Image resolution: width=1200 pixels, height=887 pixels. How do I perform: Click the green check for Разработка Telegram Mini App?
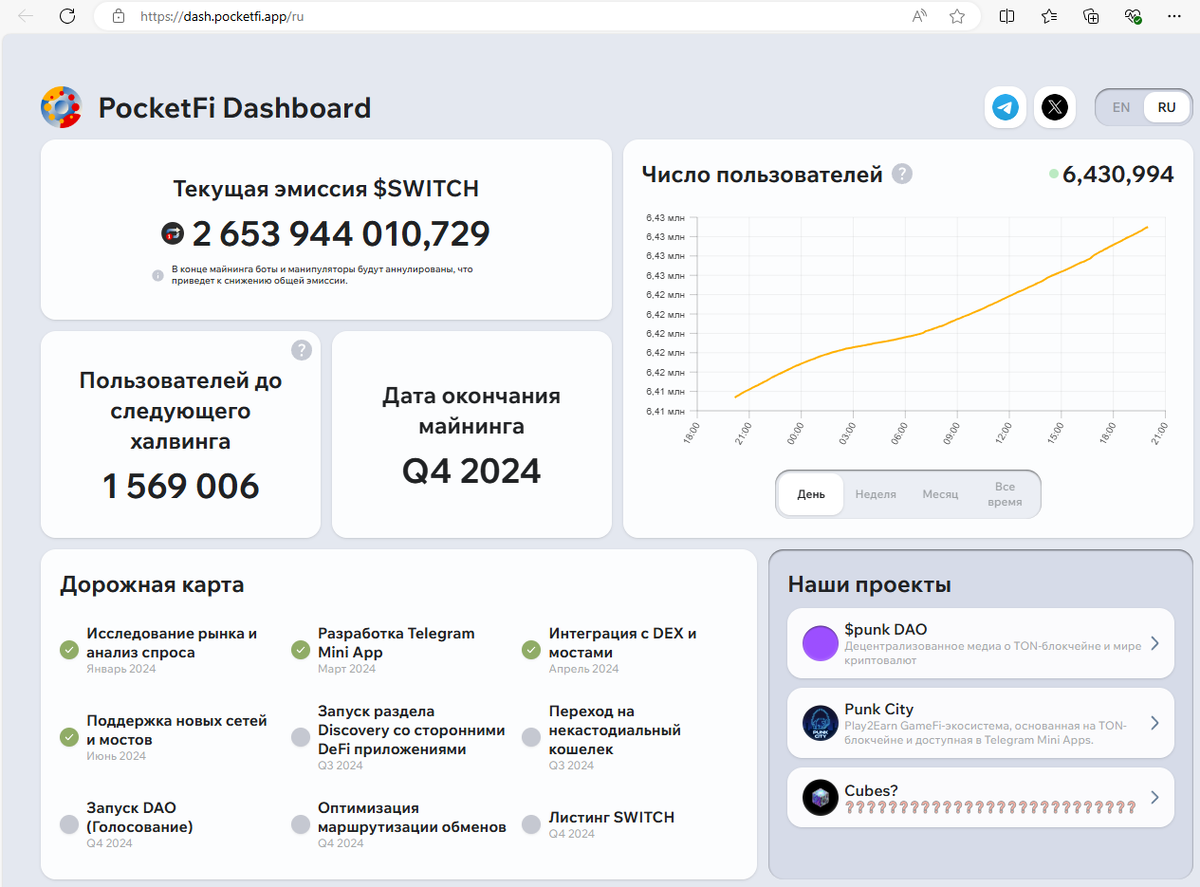click(300, 650)
